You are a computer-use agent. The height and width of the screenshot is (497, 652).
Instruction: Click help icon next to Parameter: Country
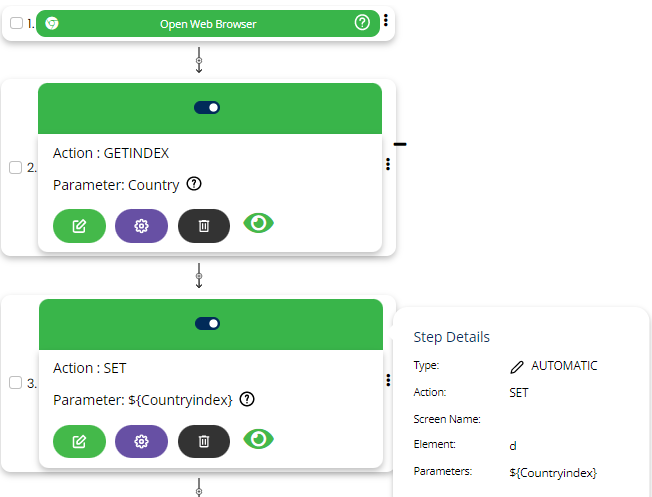pyautogui.click(x=194, y=184)
